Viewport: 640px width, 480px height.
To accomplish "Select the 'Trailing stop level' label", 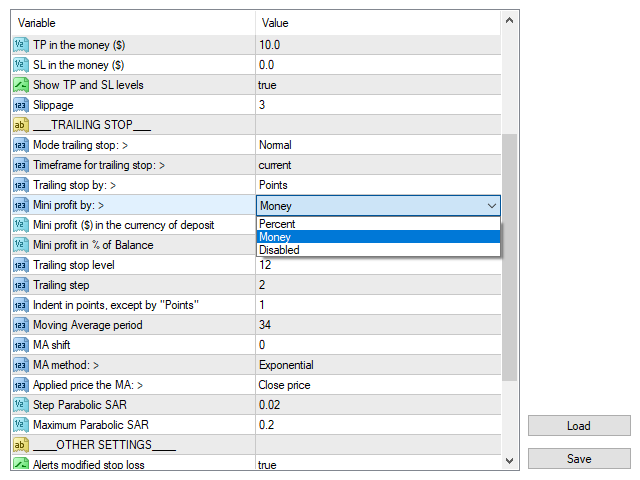I will (74, 265).
